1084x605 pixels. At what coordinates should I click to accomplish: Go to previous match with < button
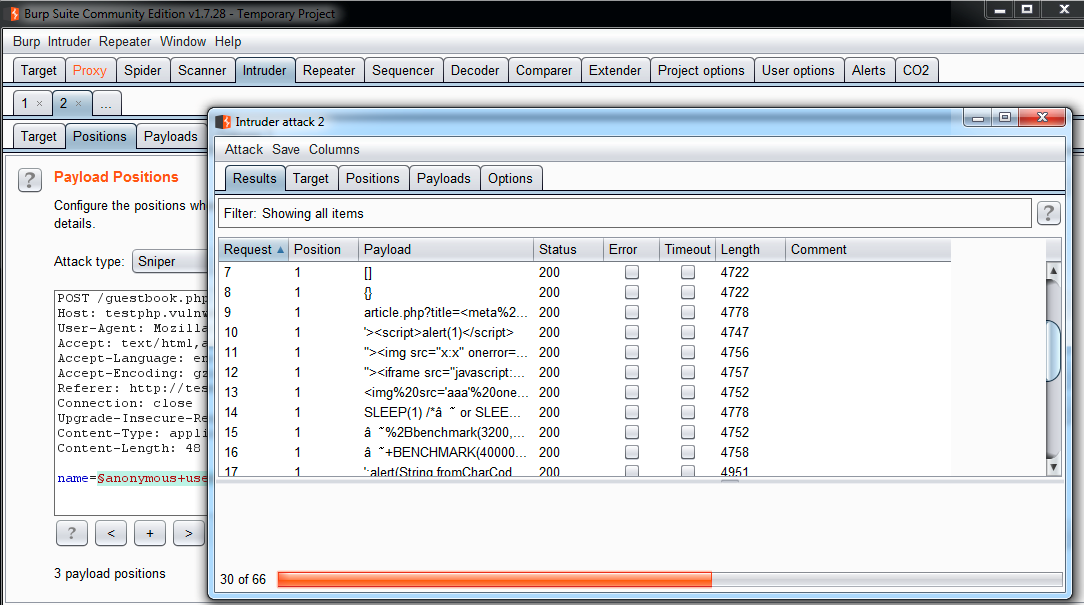(111, 533)
